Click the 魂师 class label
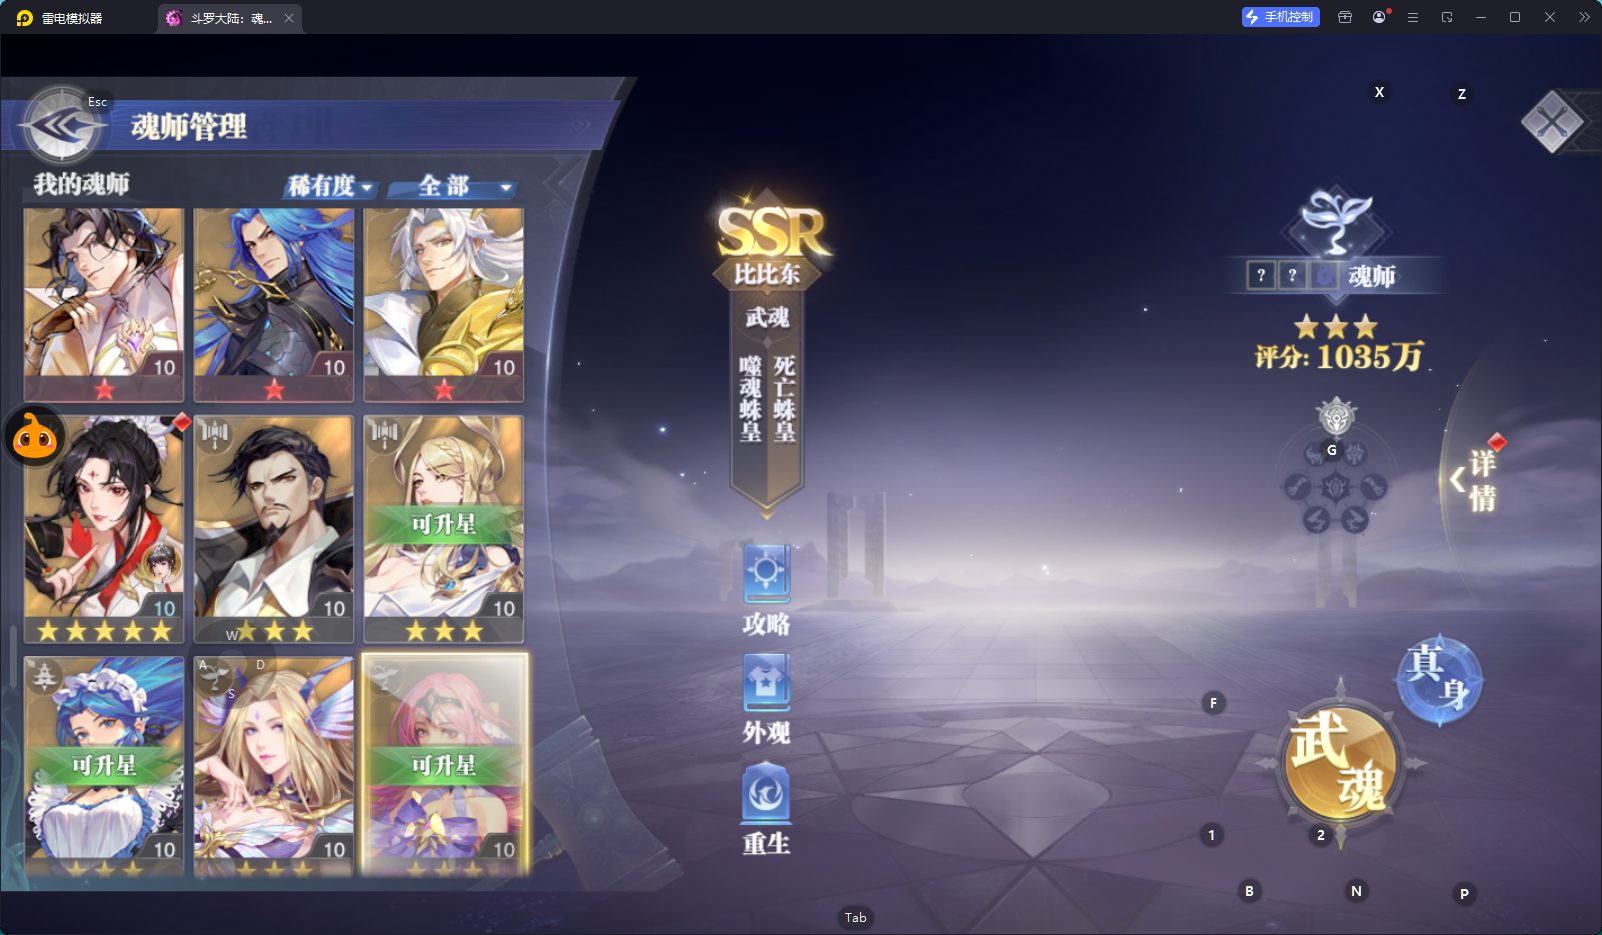1602x935 pixels. tap(1371, 276)
